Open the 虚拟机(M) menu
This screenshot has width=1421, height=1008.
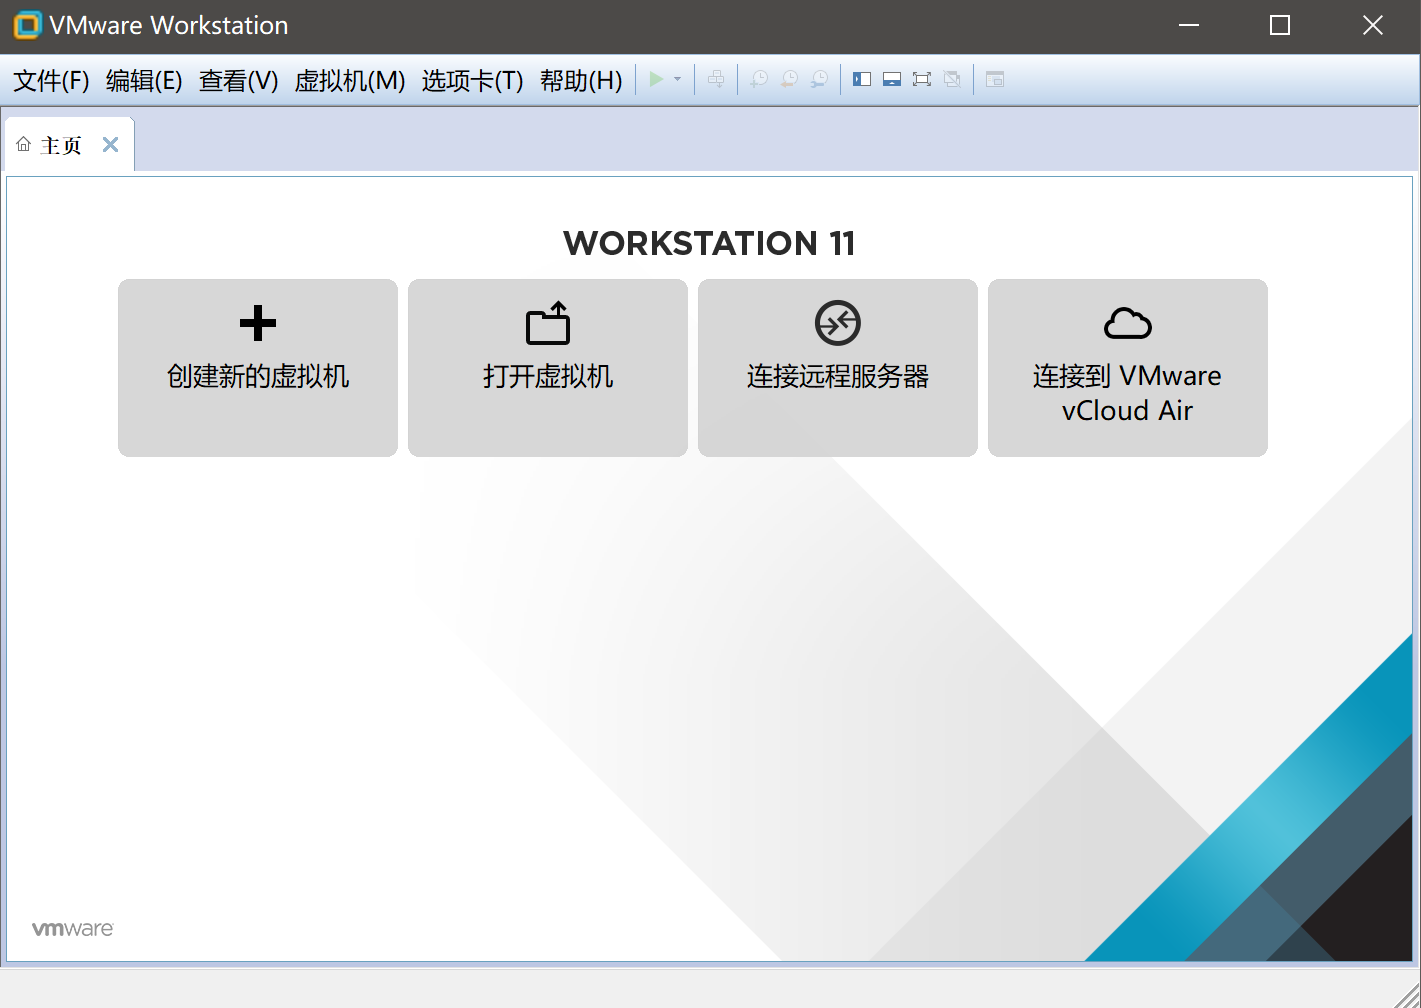(350, 80)
